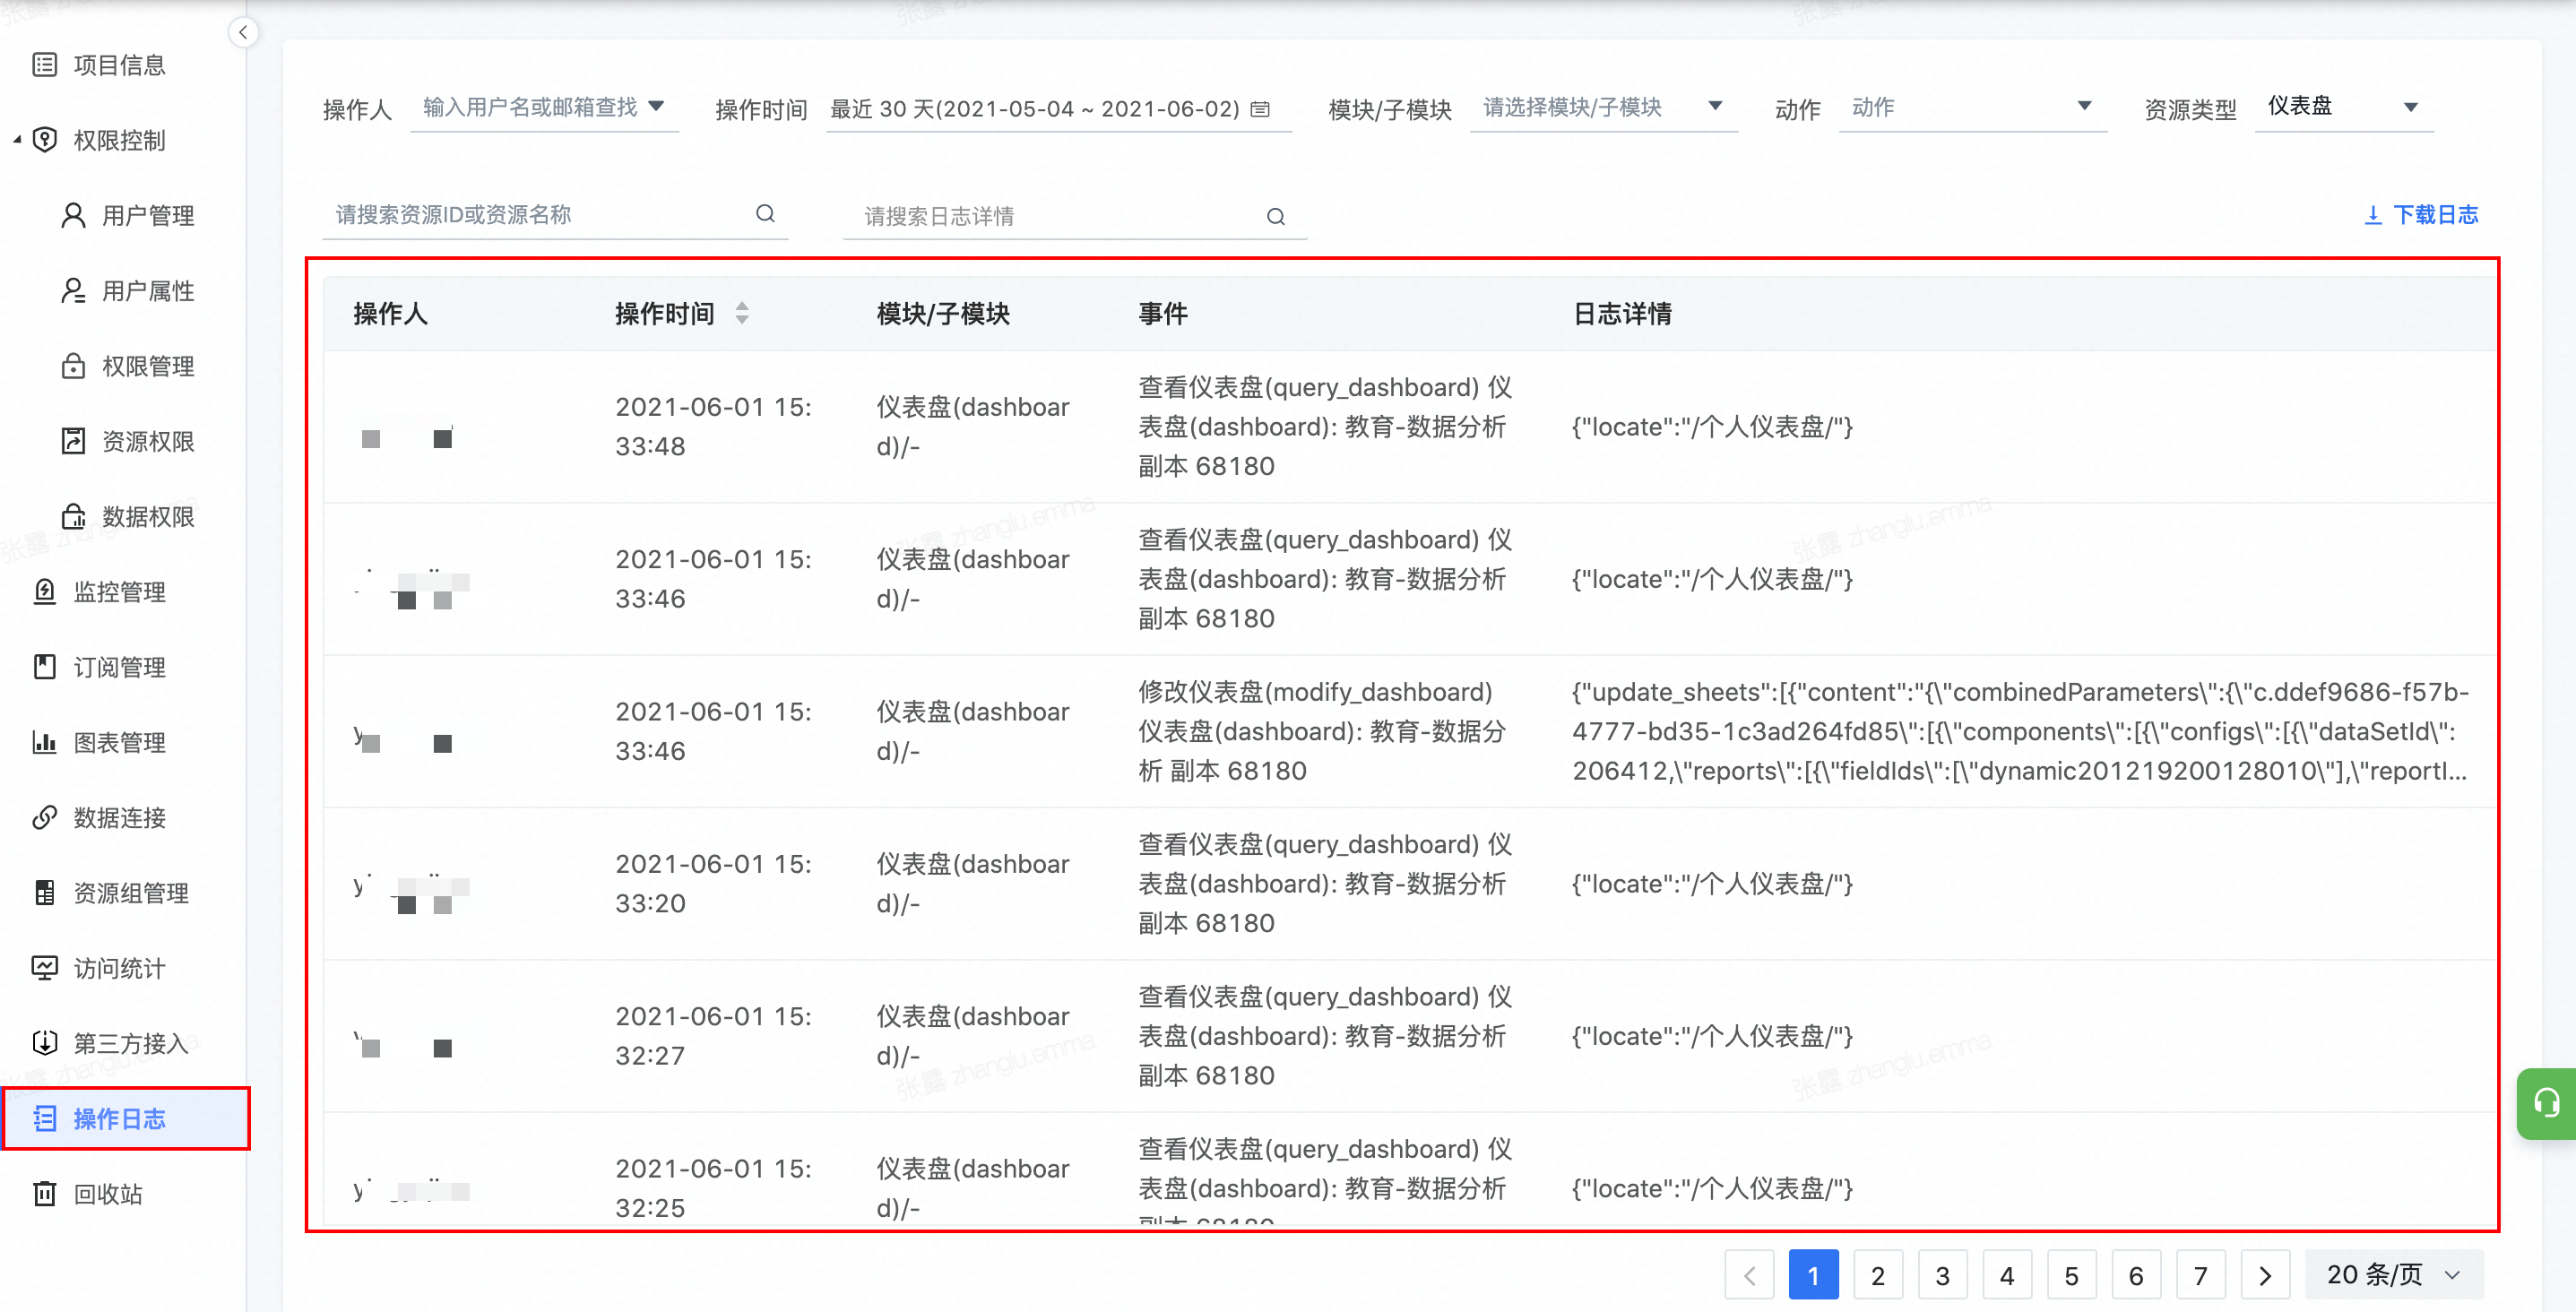2576x1312 pixels.
Task: Click the green headset support icon
Action: coord(2546,1103)
